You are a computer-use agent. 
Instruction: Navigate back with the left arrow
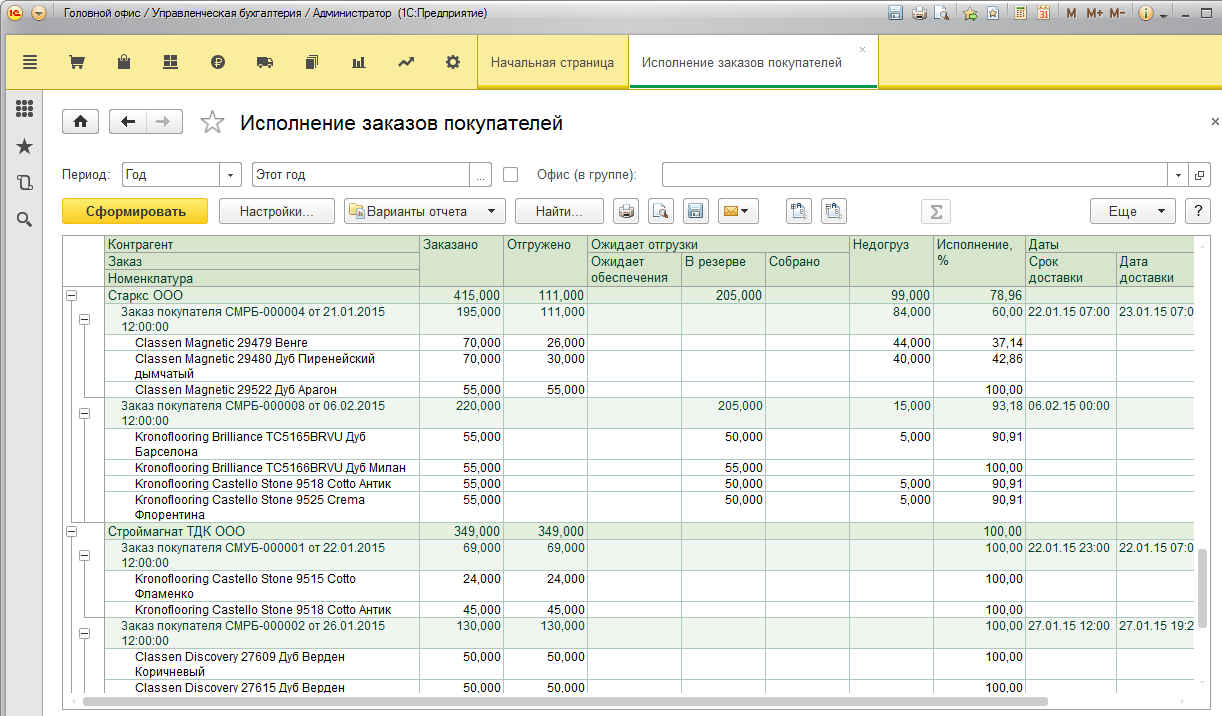[127, 122]
